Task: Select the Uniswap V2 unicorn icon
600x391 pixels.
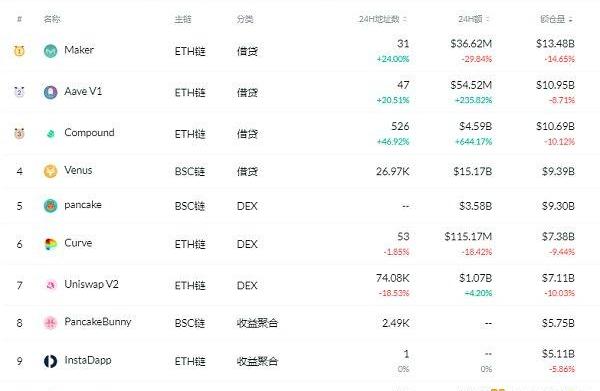Action: [51, 285]
